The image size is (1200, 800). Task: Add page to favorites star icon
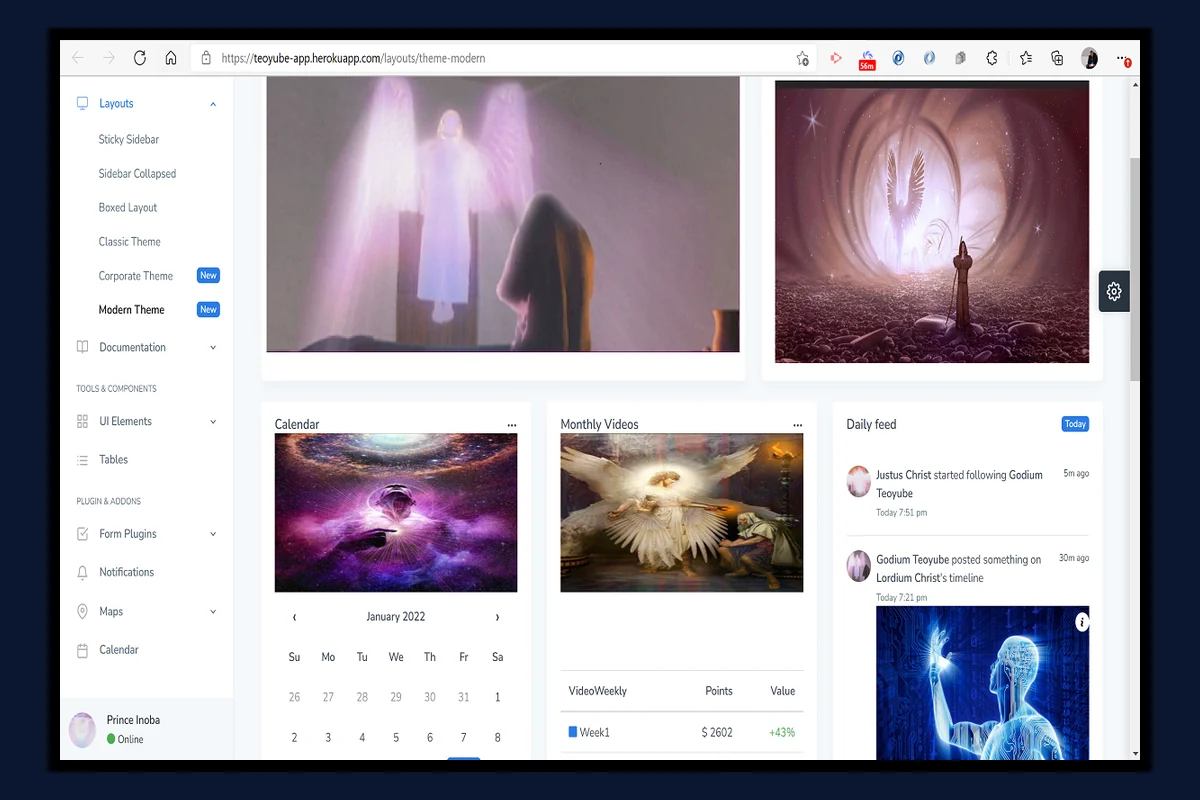802,58
